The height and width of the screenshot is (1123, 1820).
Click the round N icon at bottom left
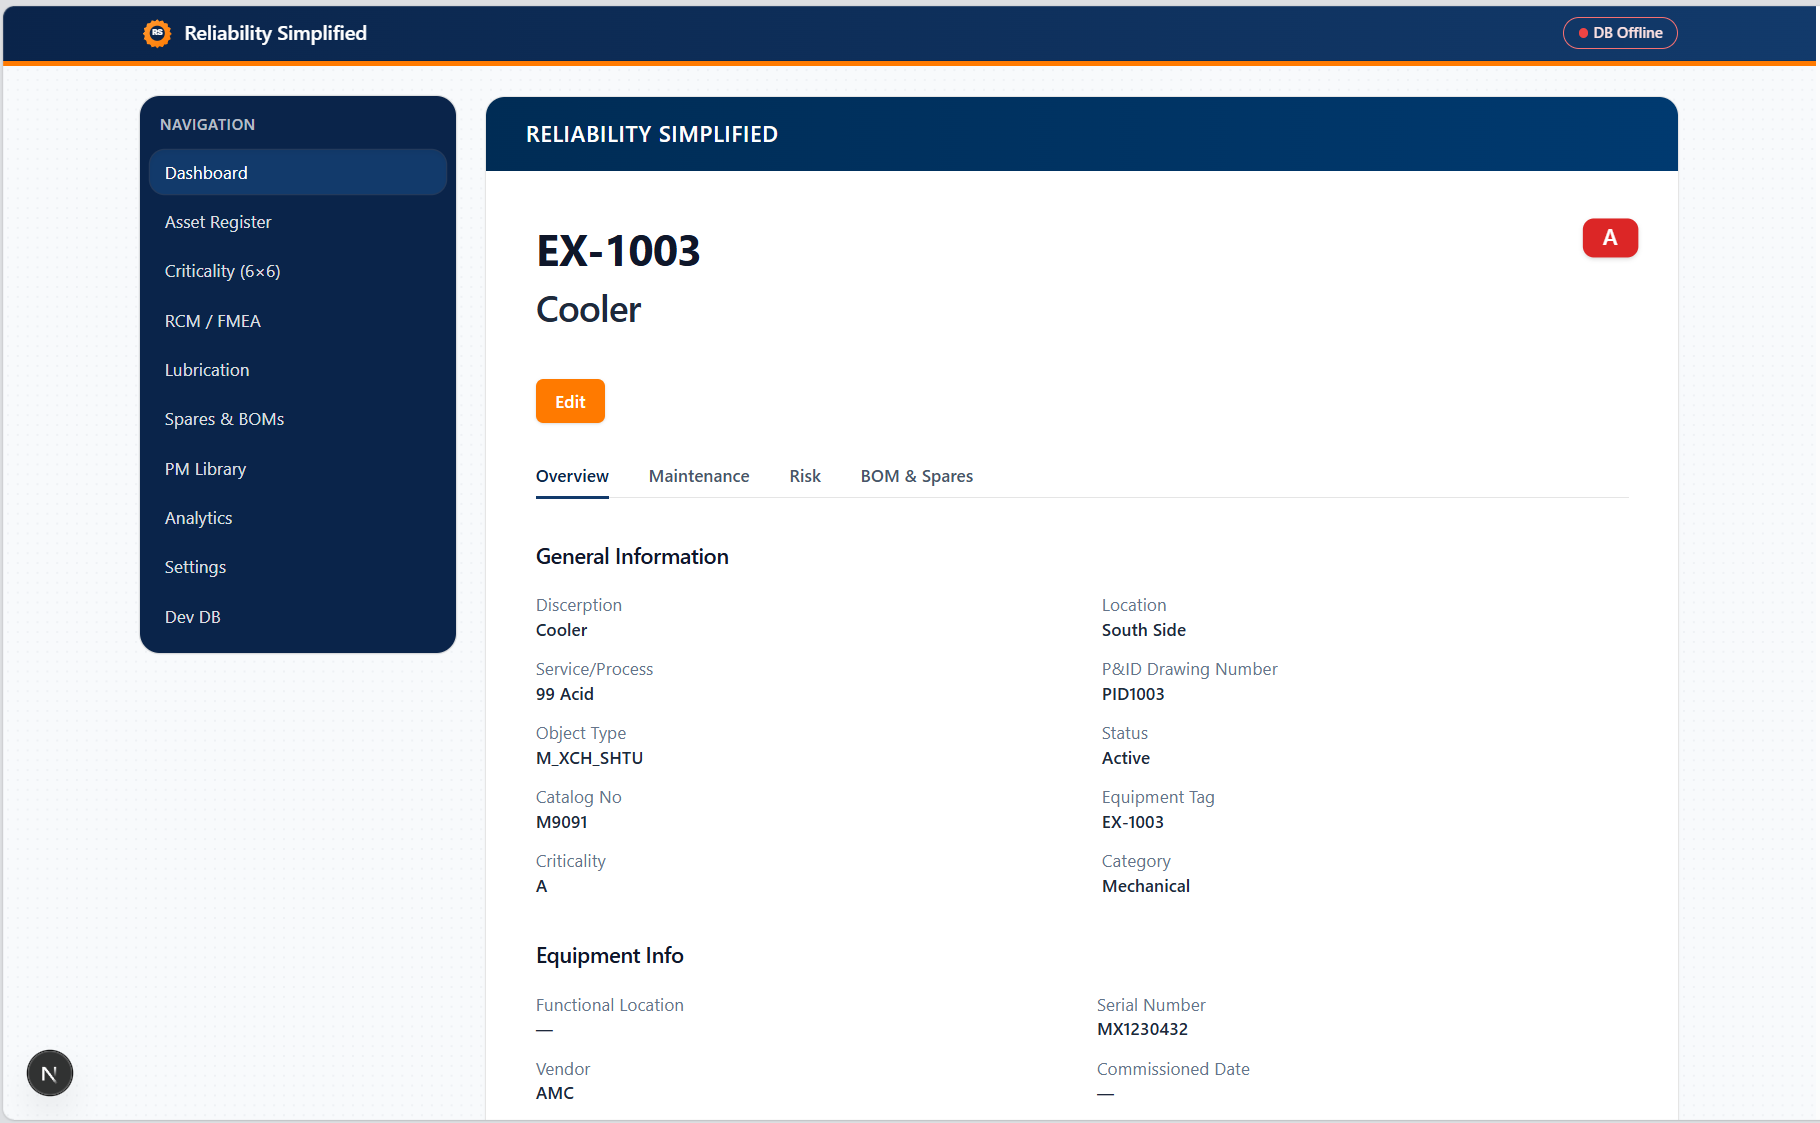pyautogui.click(x=49, y=1073)
